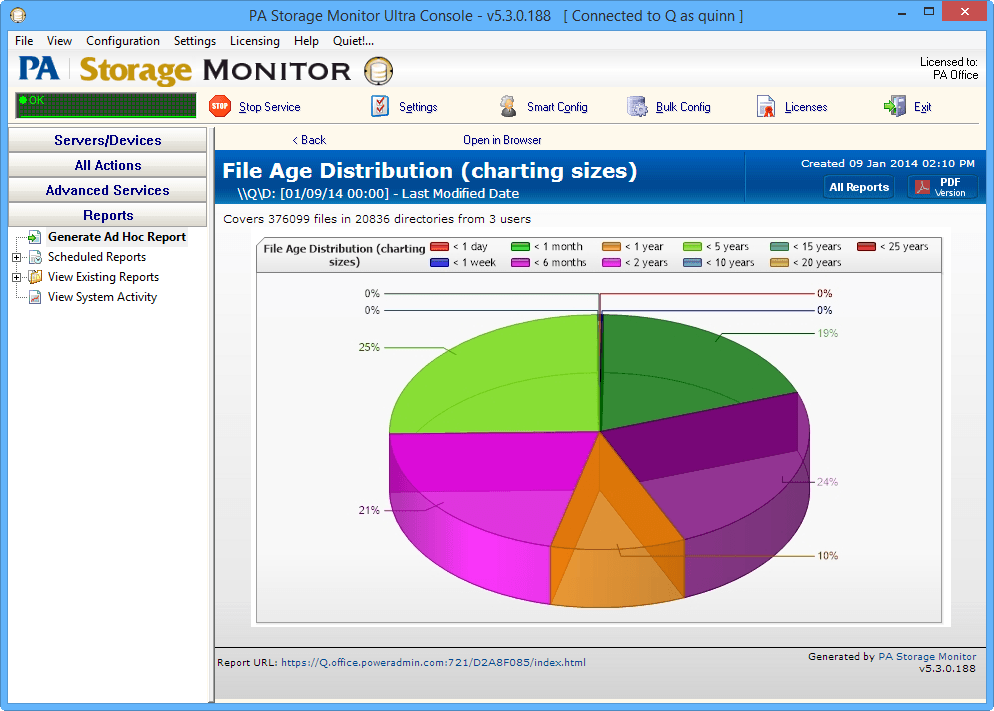
Task: Click the < 15 years legend swatch
Action: point(779,247)
